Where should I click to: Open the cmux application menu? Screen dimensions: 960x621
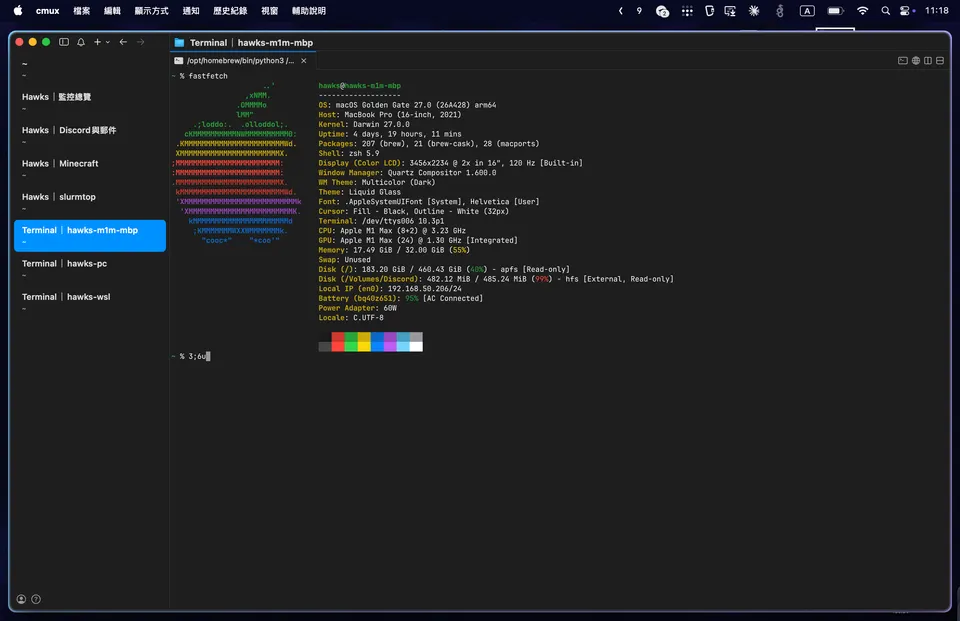tap(47, 10)
